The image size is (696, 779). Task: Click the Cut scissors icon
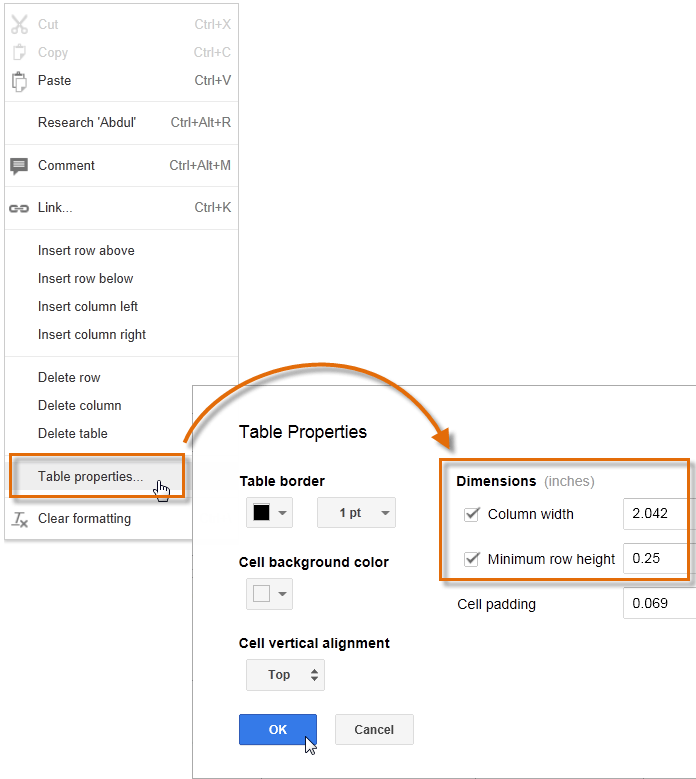19,24
